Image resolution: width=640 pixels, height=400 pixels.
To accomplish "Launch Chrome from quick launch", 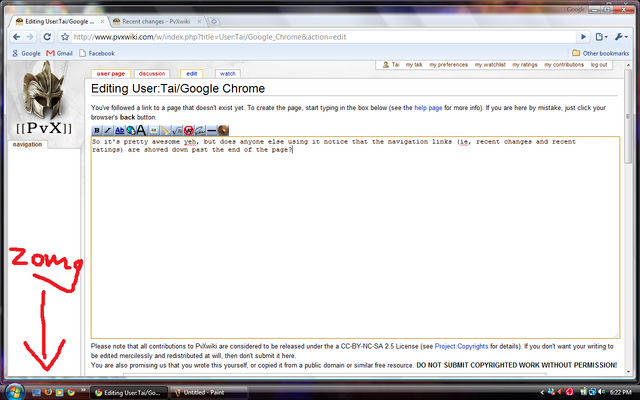I will (71, 393).
